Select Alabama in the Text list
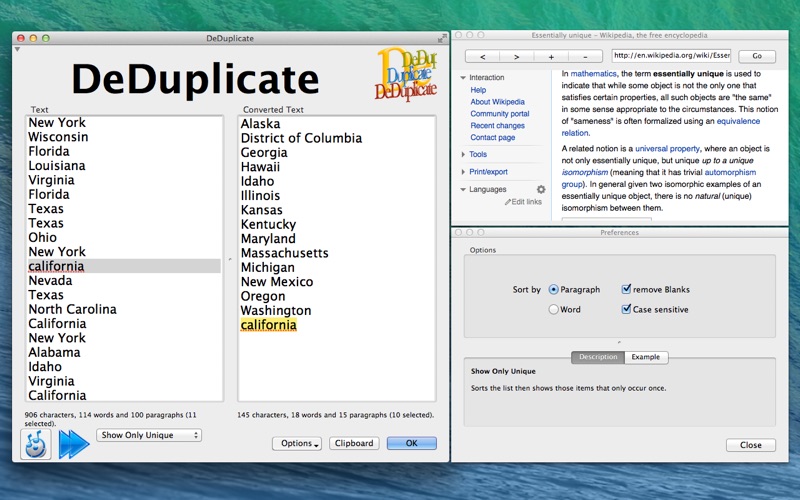 click(54, 352)
